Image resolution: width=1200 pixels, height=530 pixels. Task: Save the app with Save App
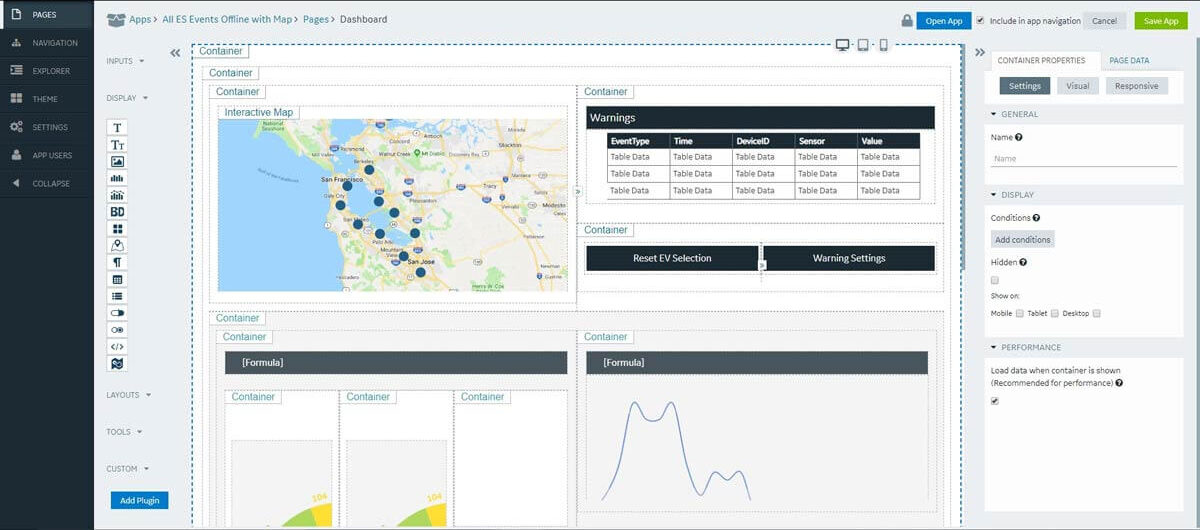[x=1161, y=21]
